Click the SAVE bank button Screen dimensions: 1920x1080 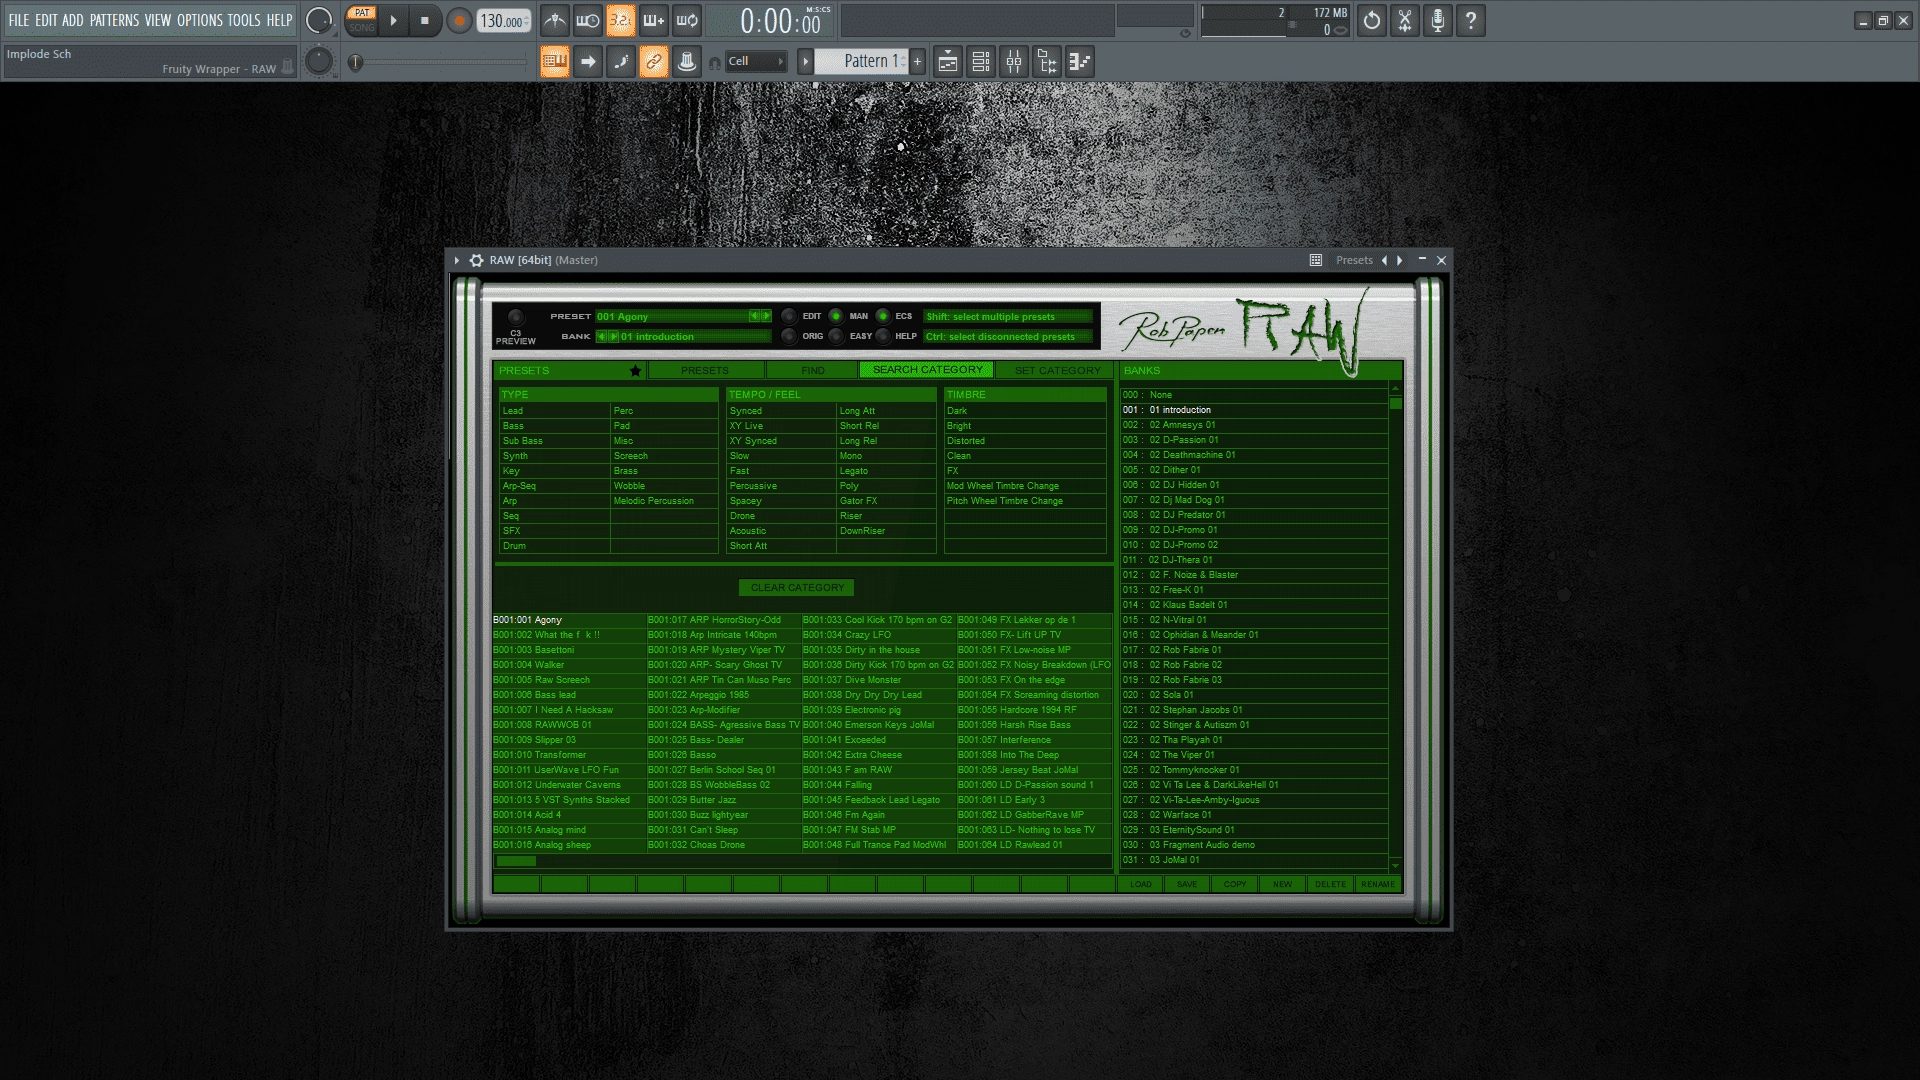click(x=1187, y=884)
